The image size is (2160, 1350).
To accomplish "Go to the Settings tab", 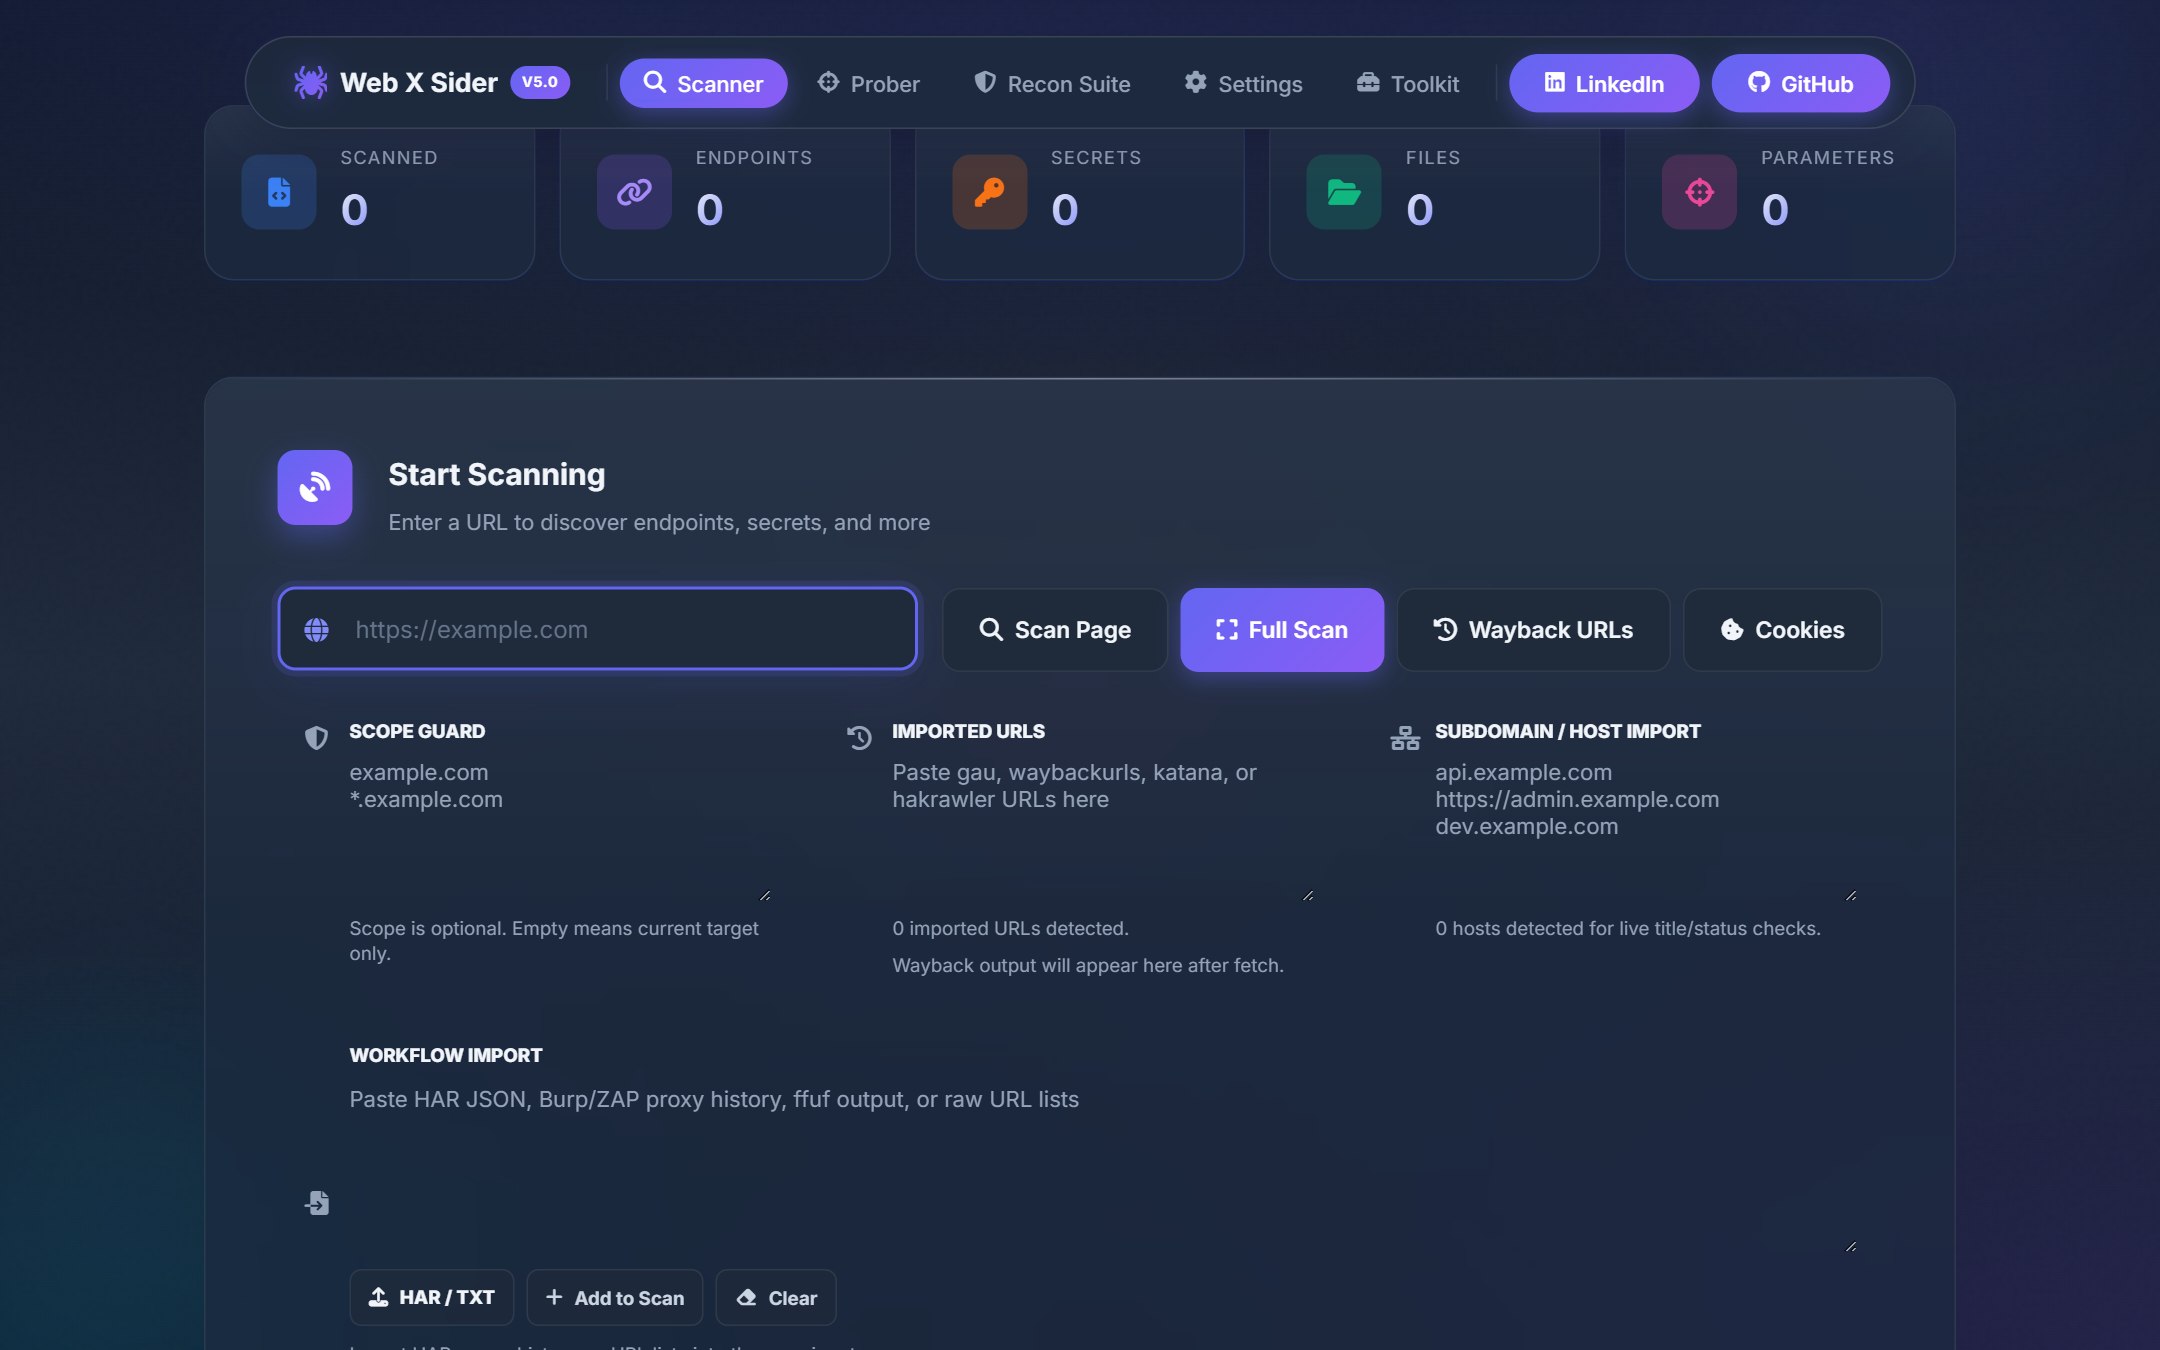I will (x=1243, y=83).
